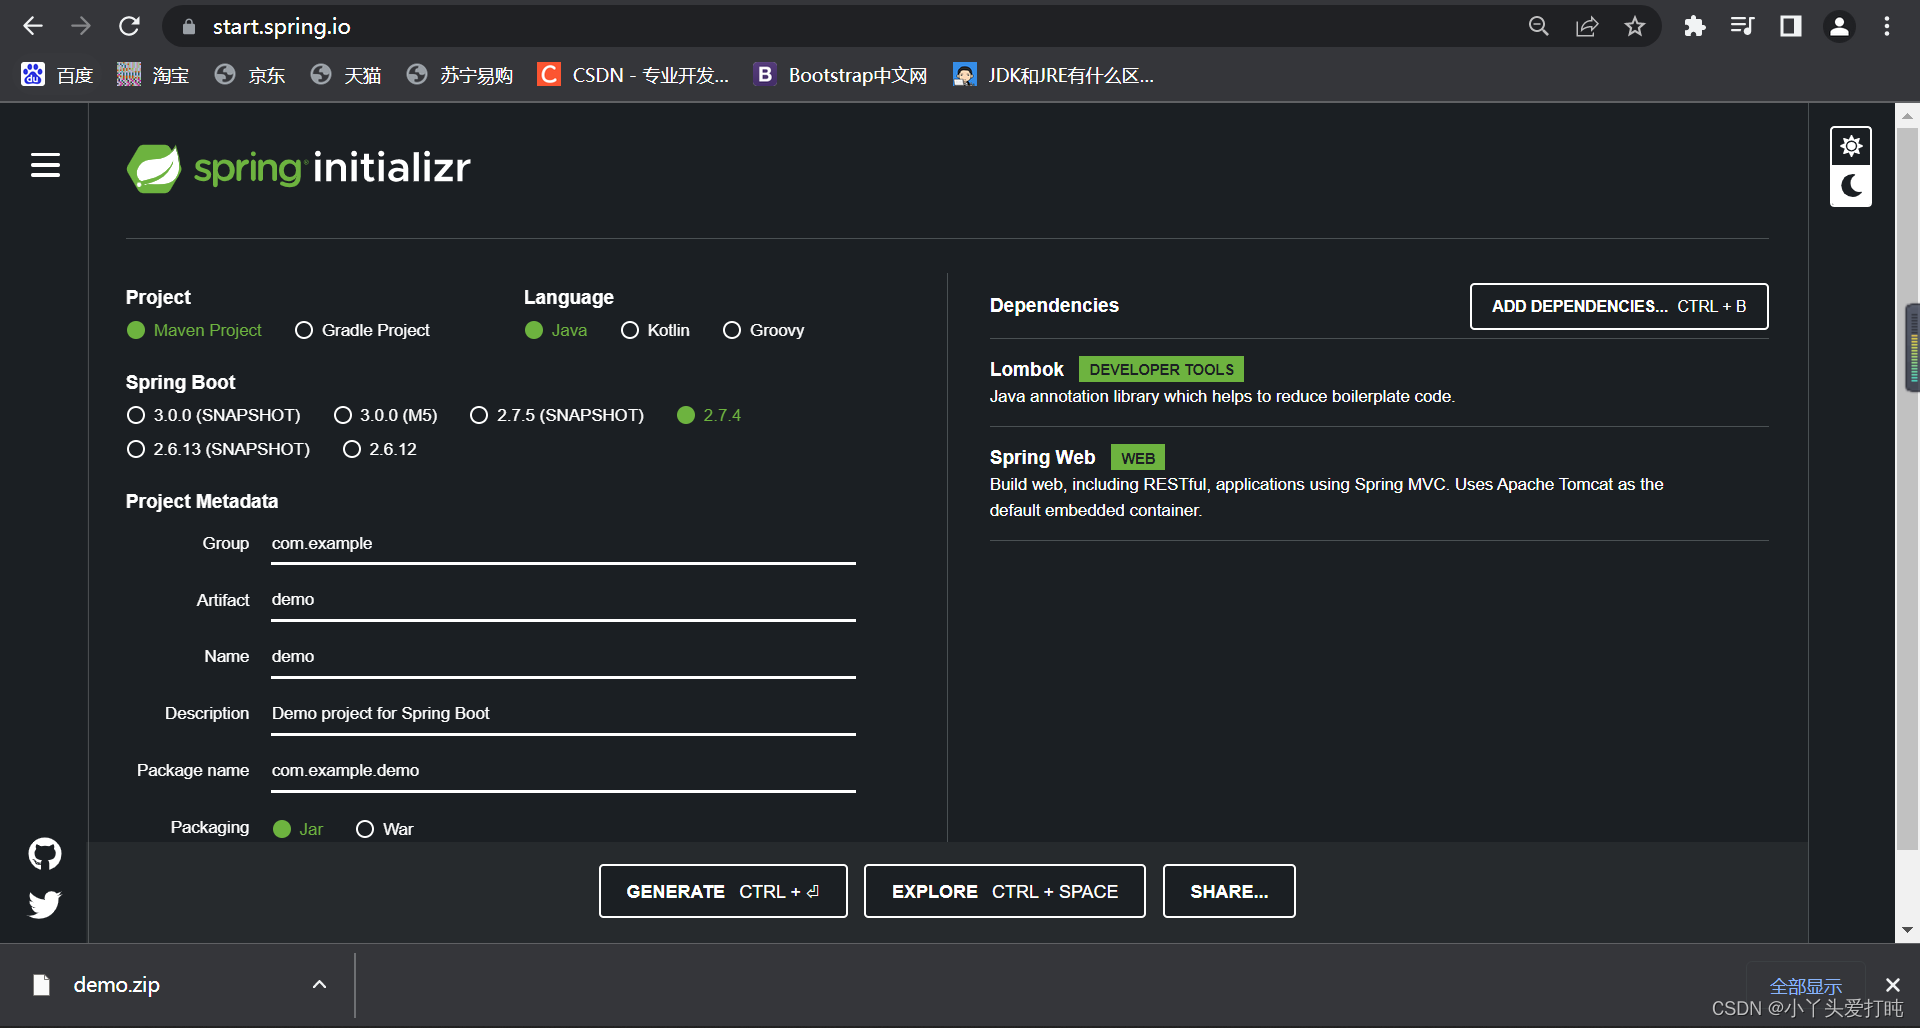This screenshot has width=1920, height=1028.
Task: Reload the start.spring.io page
Action: coord(129,26)
